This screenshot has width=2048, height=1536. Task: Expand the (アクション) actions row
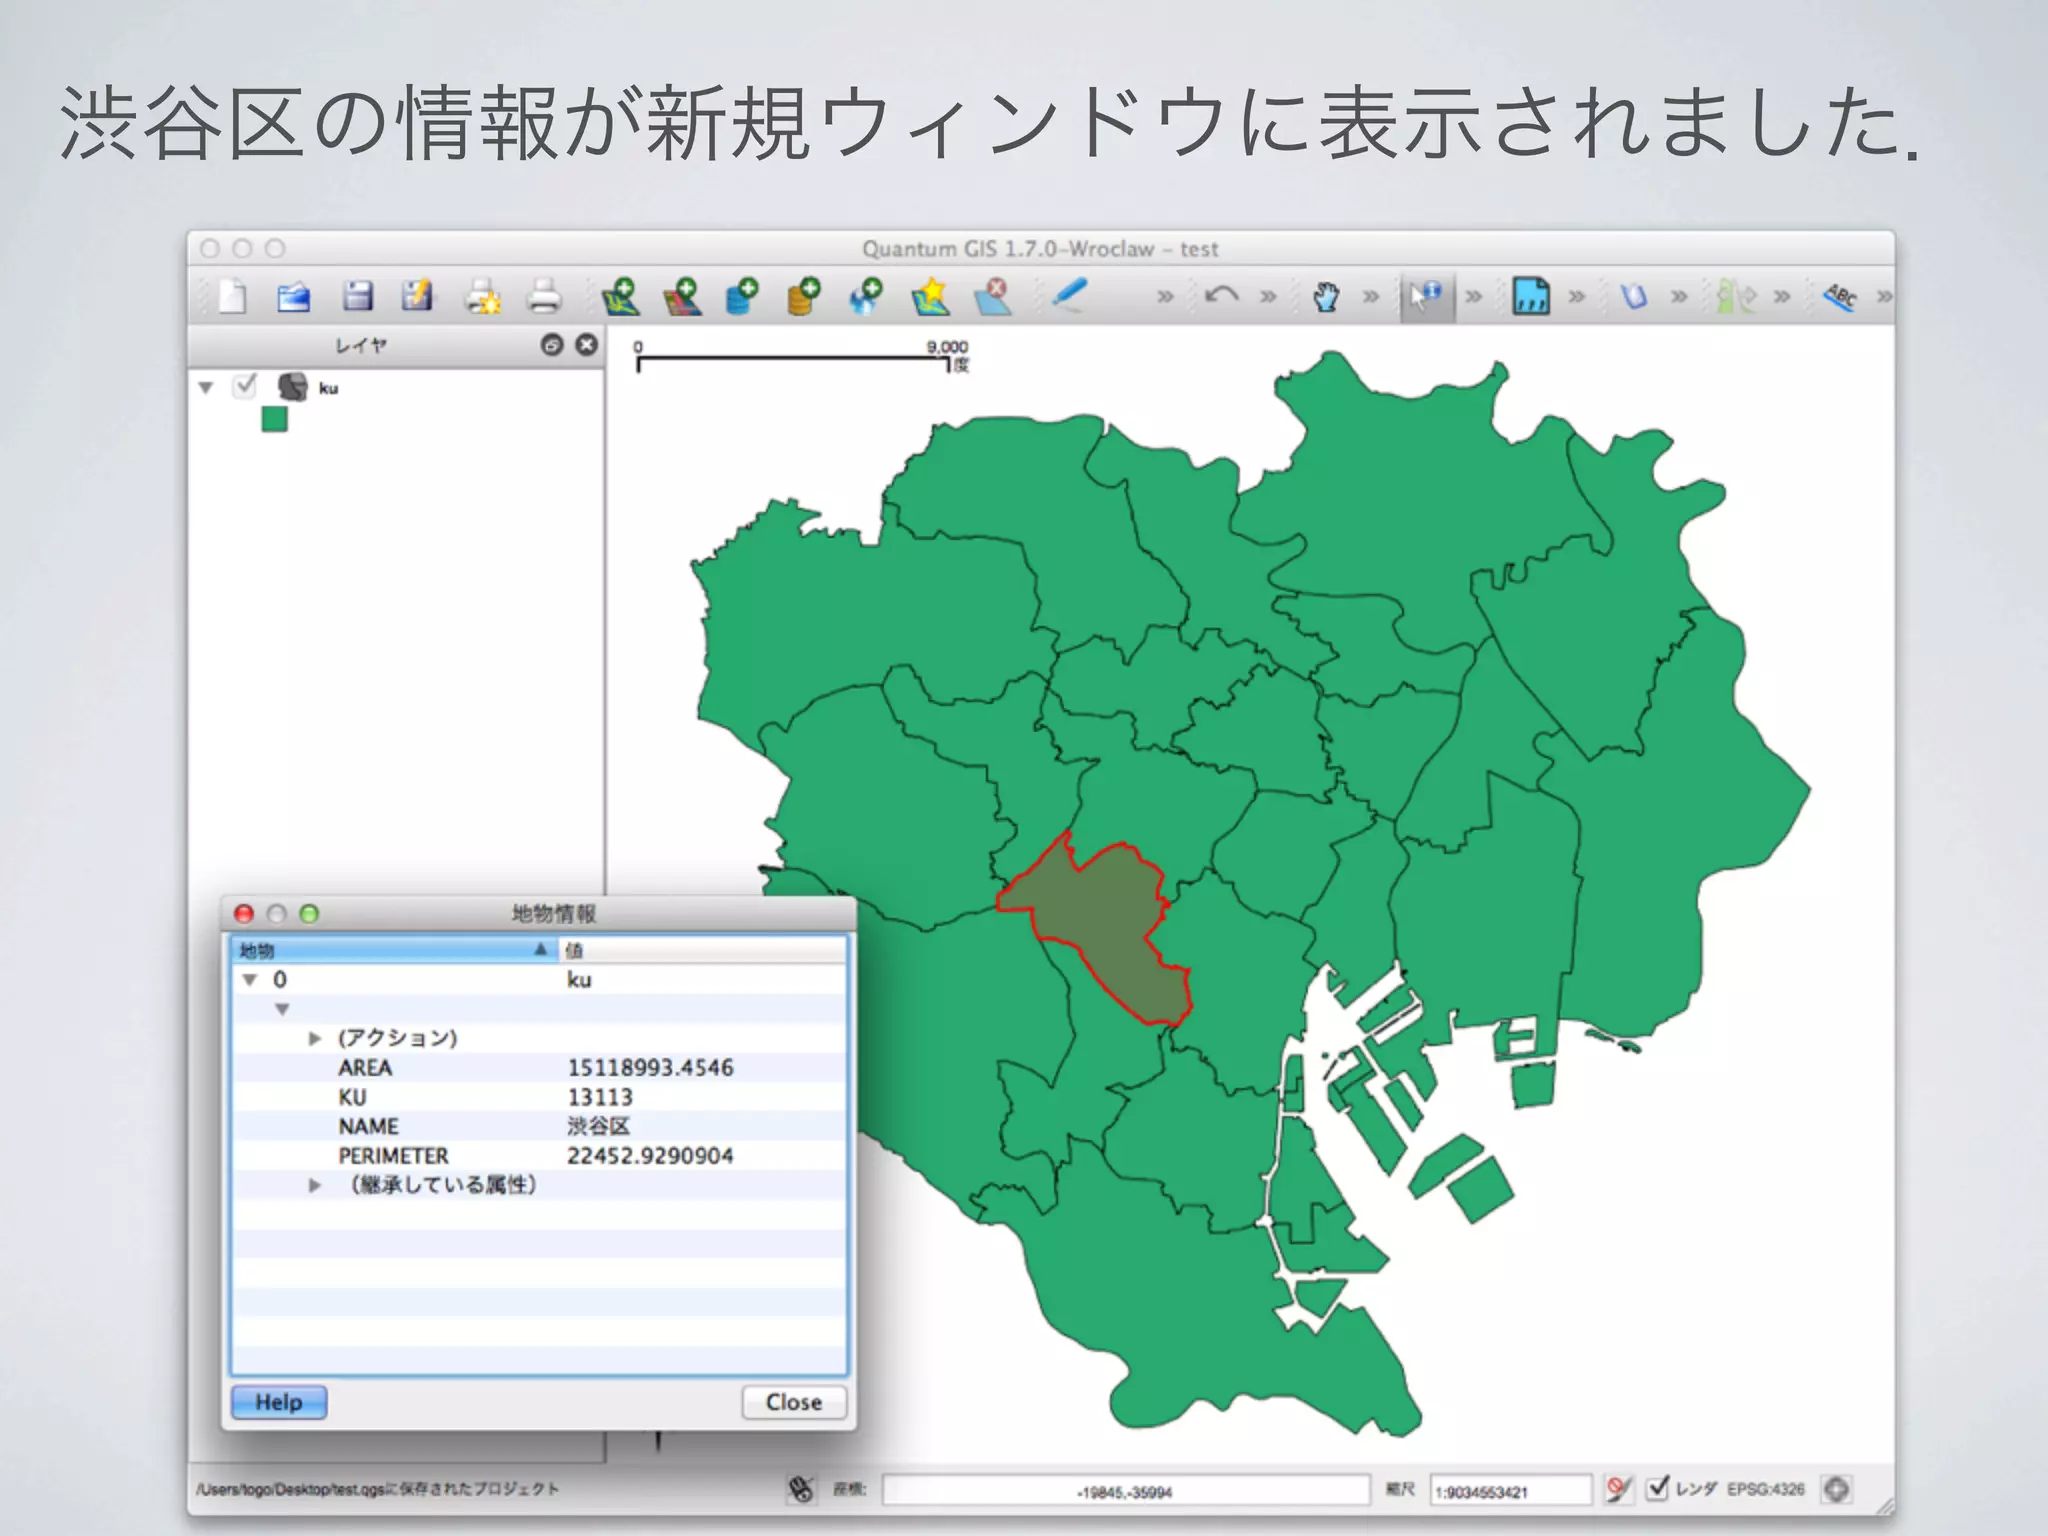pyautogui.click(x=314, y=1038)
